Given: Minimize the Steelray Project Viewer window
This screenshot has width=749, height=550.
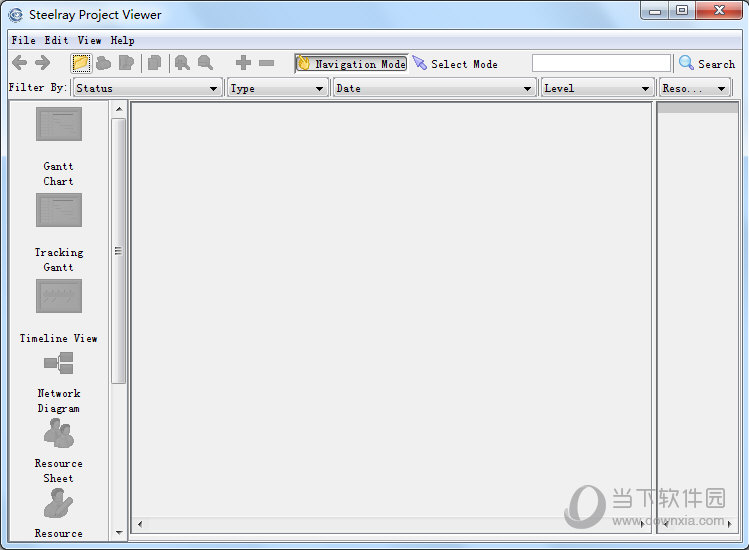Looking at the screenshot, I should point(655,11).
